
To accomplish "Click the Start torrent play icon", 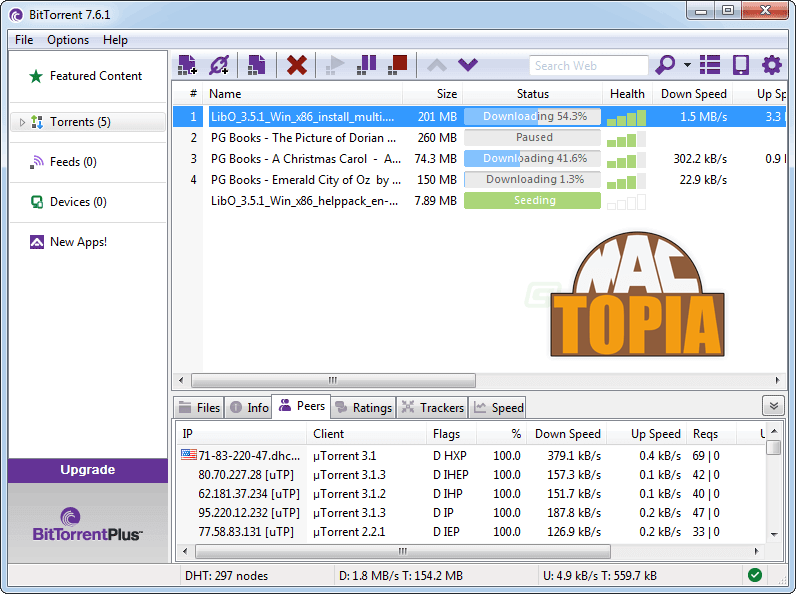I will 335,65.
